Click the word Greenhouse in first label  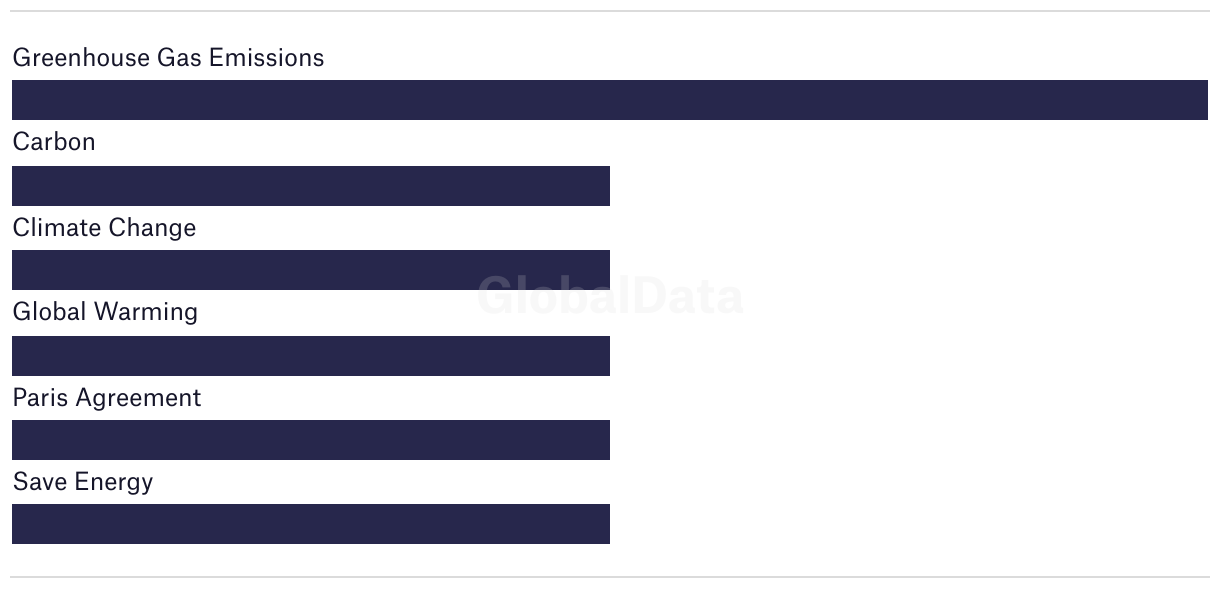pos(81,58)
